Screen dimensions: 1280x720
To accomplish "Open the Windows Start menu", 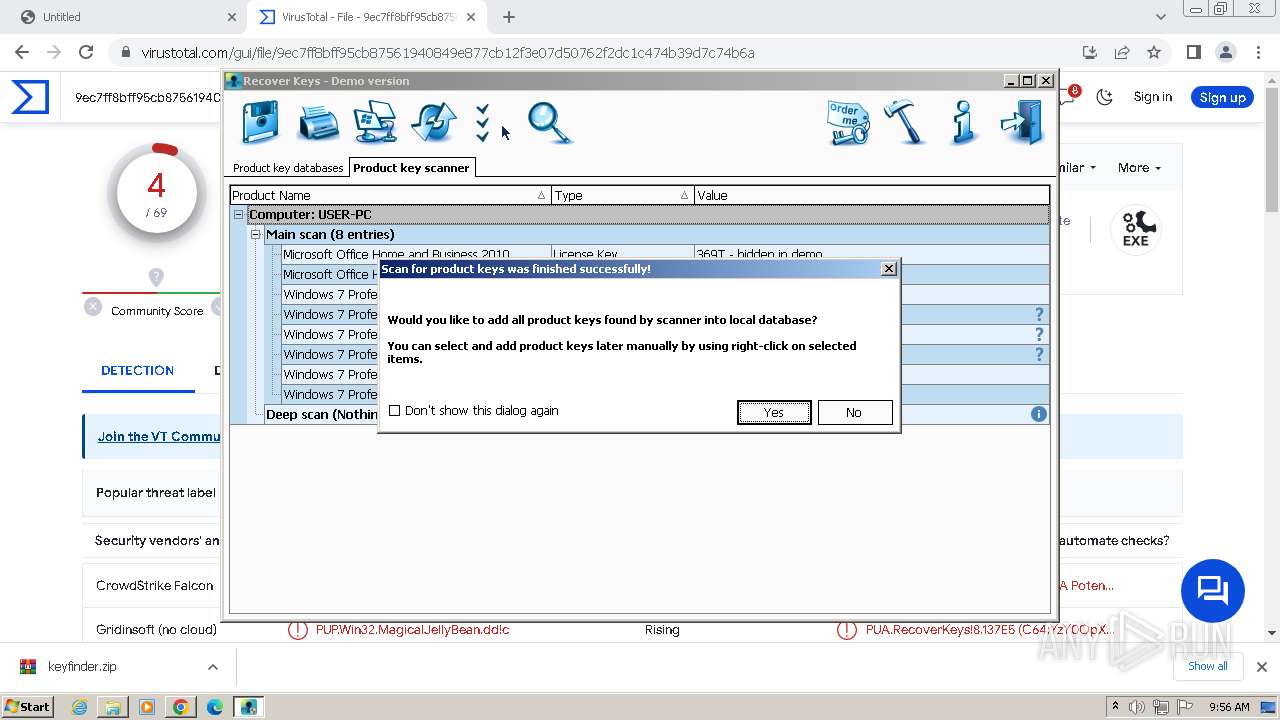I will tap(28, 706).
